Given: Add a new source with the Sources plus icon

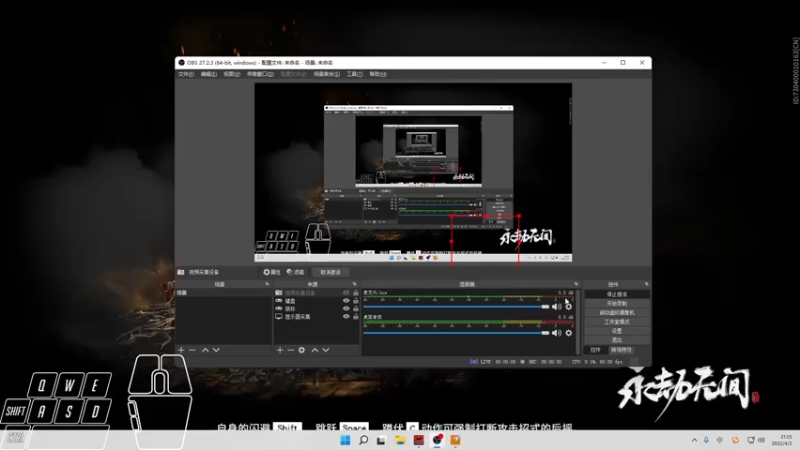Looking at the screenshot, I should click(280, 350).
